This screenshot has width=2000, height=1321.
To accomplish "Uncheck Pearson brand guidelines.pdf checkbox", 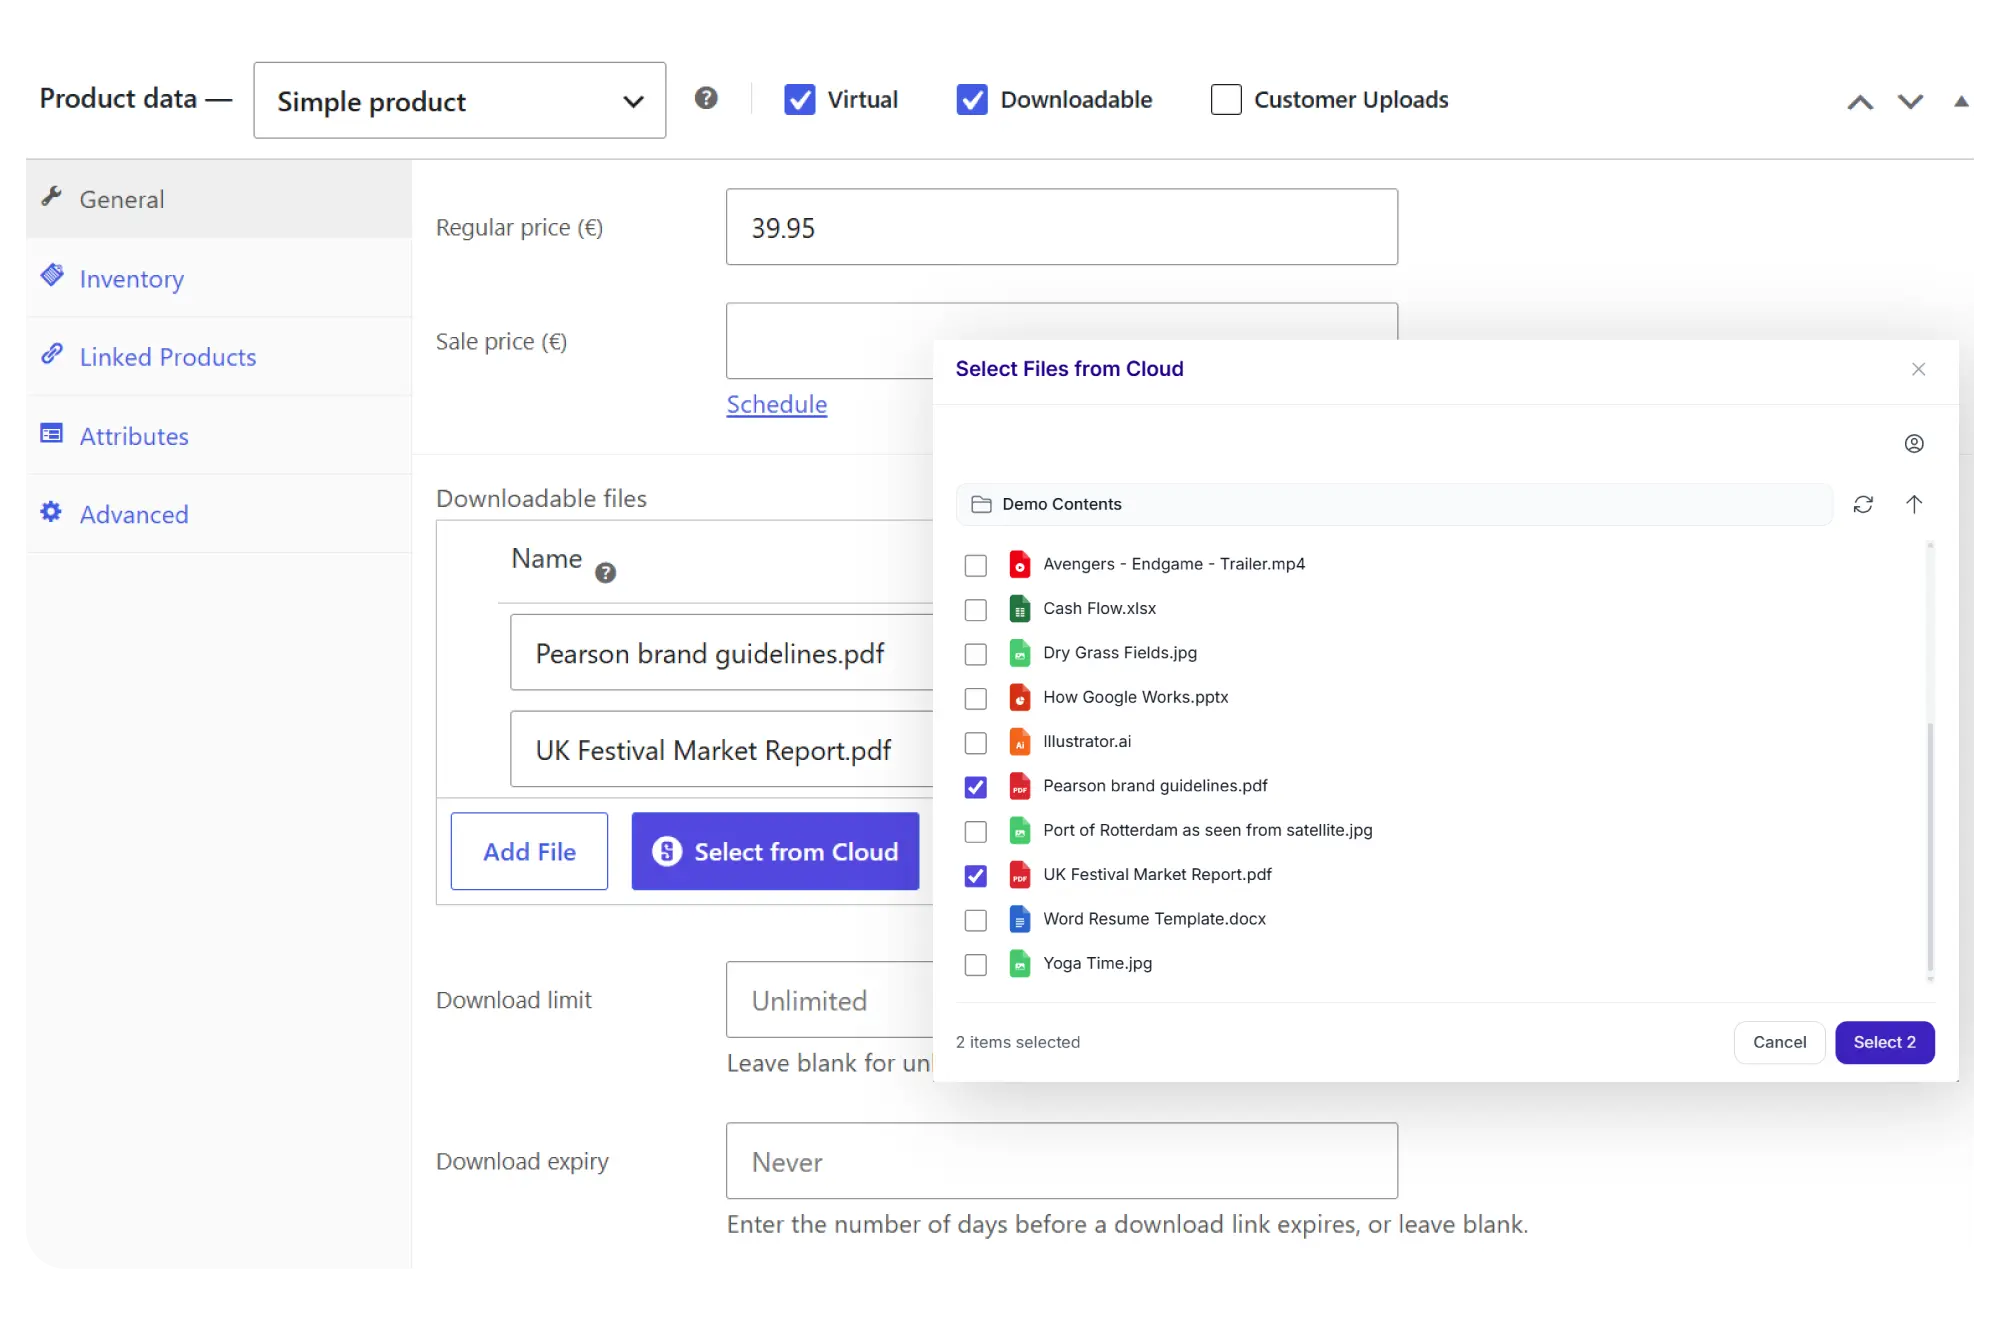I will coord(975,787).
